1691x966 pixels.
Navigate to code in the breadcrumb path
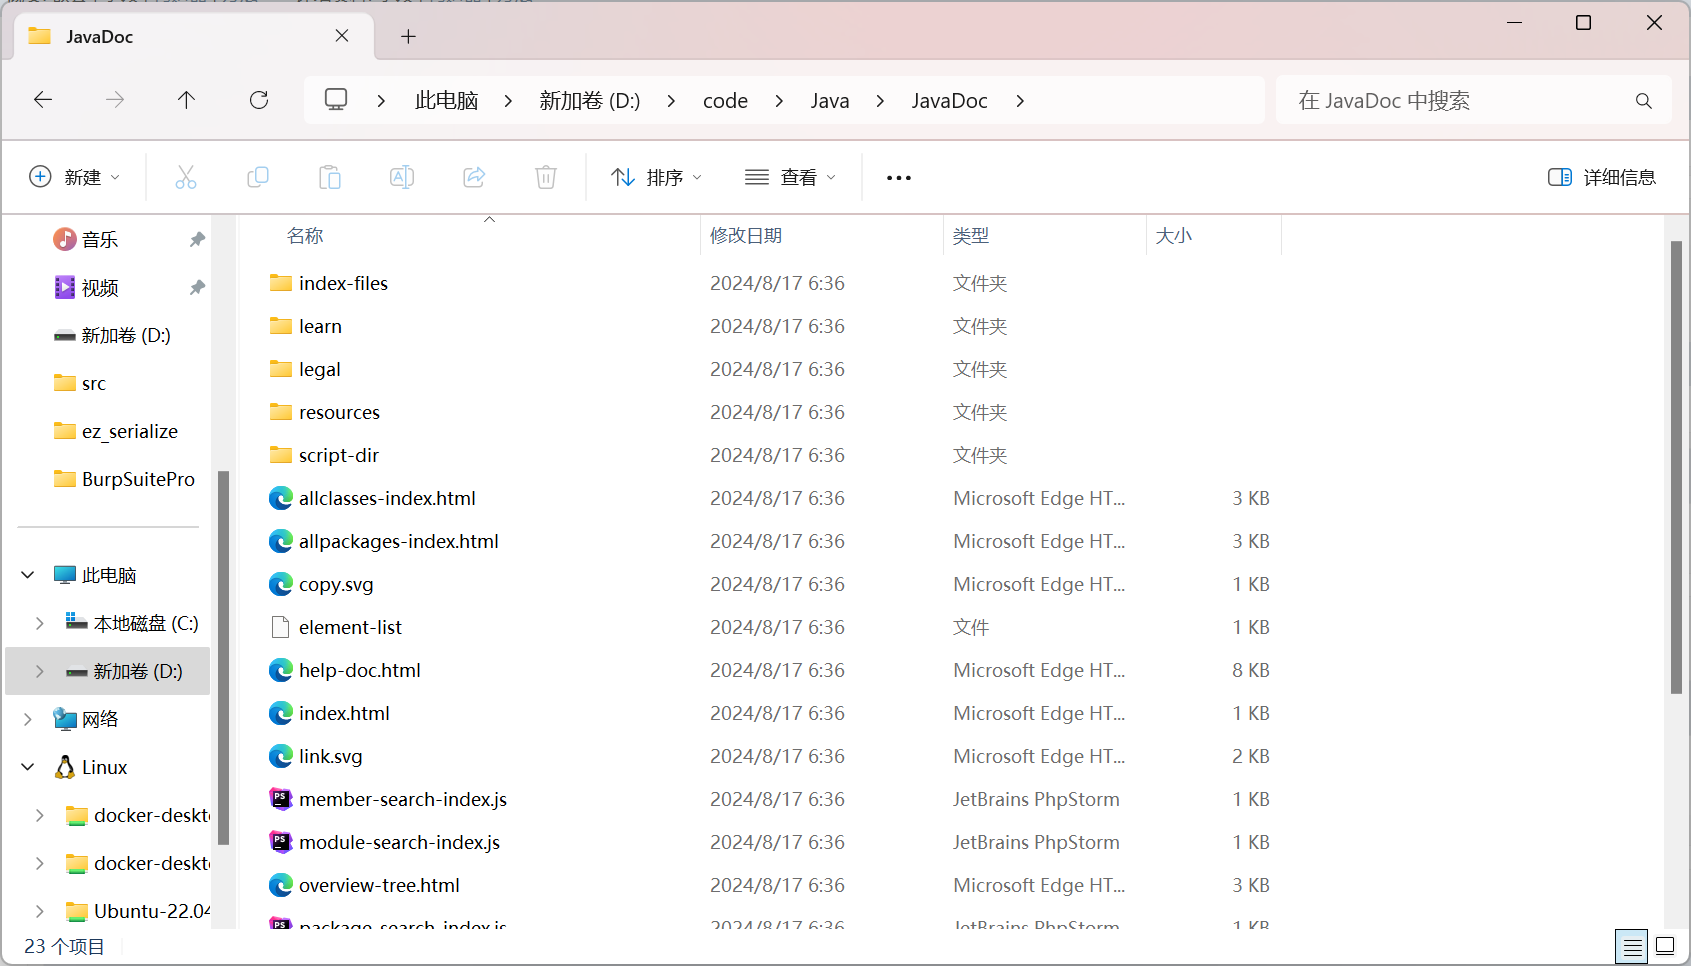725,101
